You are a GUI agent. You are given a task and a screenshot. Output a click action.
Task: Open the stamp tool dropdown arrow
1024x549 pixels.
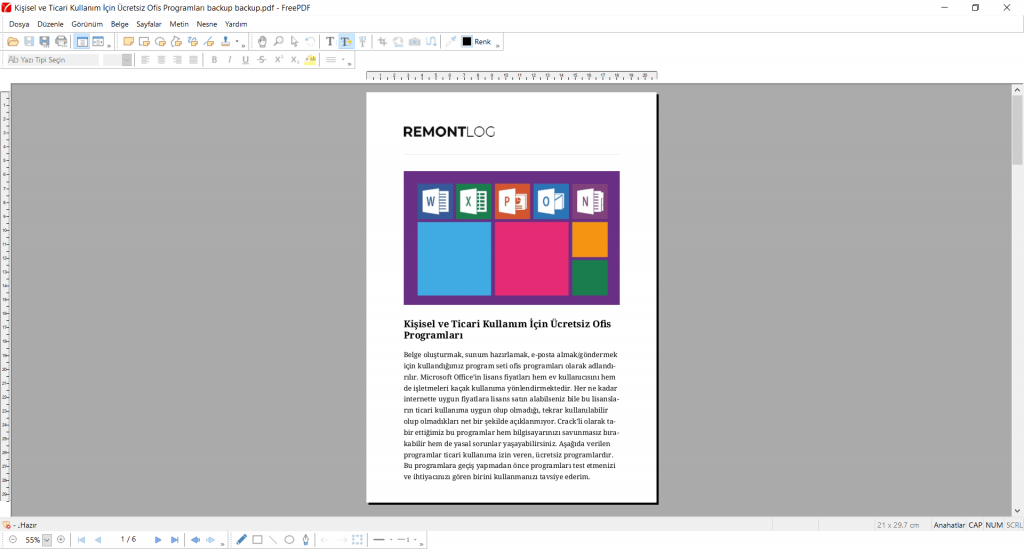point(237,42)
